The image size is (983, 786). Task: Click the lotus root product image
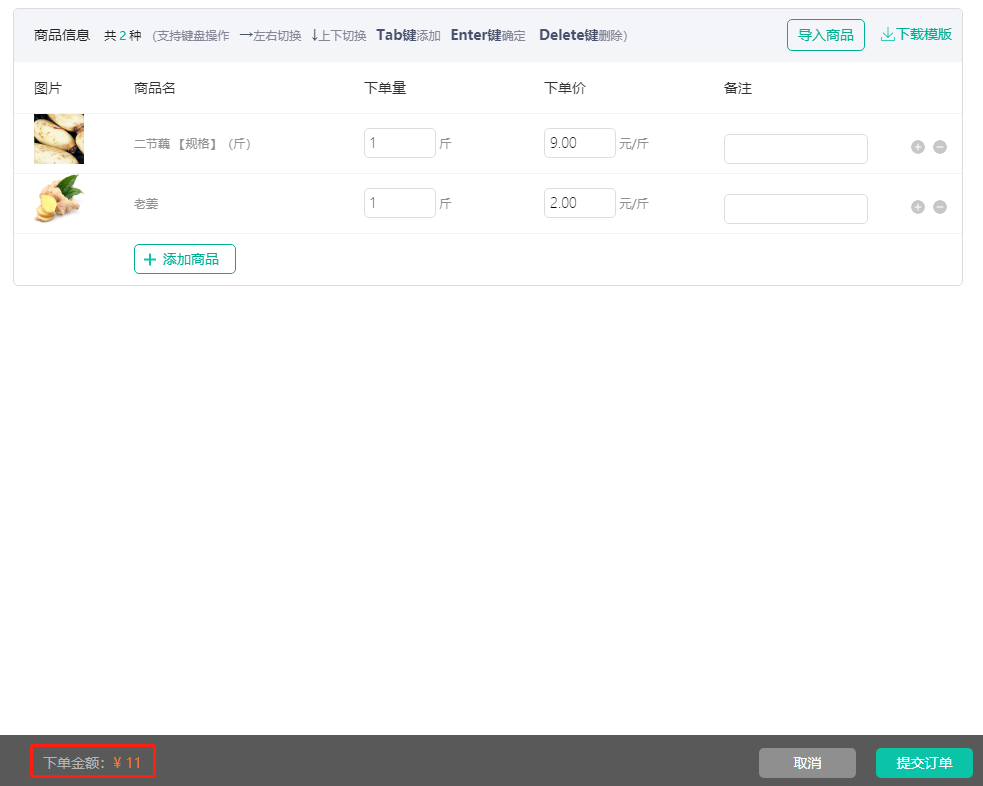(59, 139)
